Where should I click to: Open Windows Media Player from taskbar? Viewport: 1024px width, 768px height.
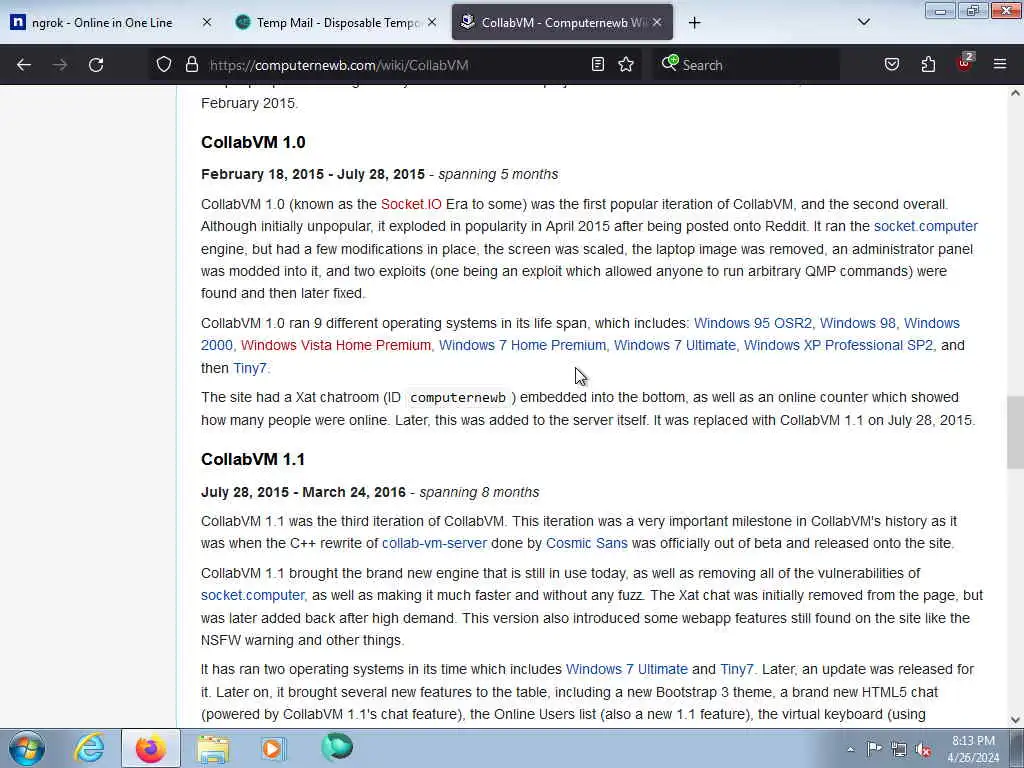(273, 748)
